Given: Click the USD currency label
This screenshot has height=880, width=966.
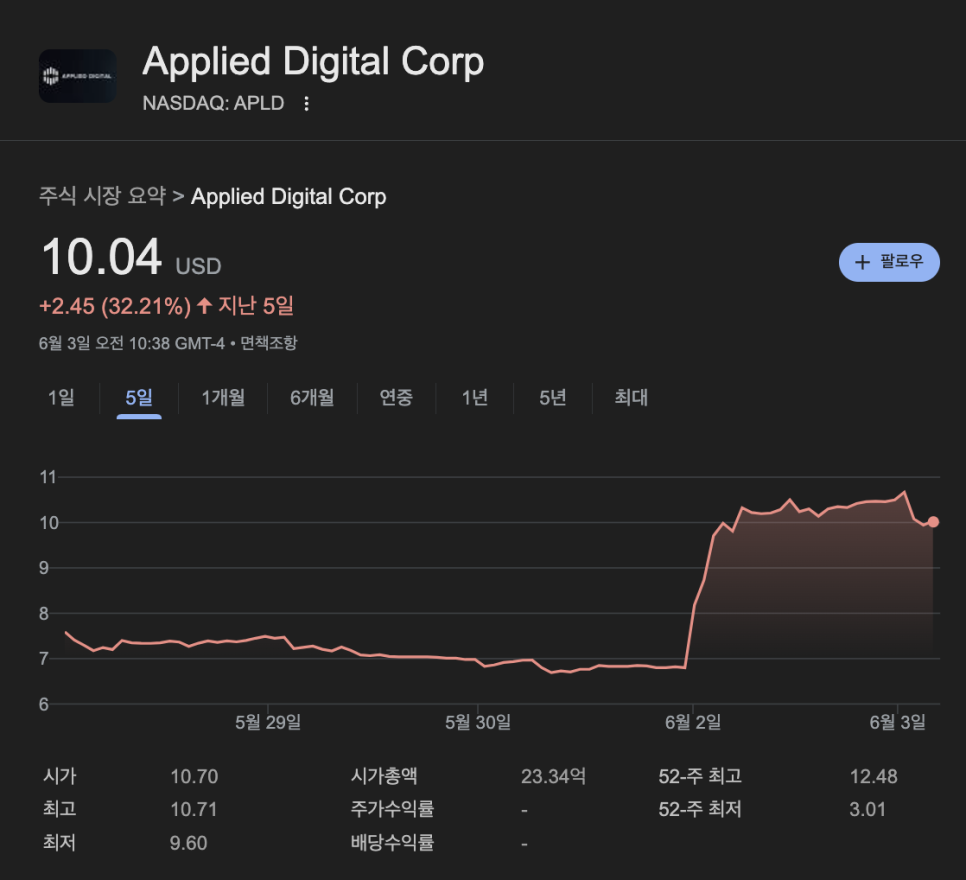Looking at the screenshot, I should (x=198, y=266).
